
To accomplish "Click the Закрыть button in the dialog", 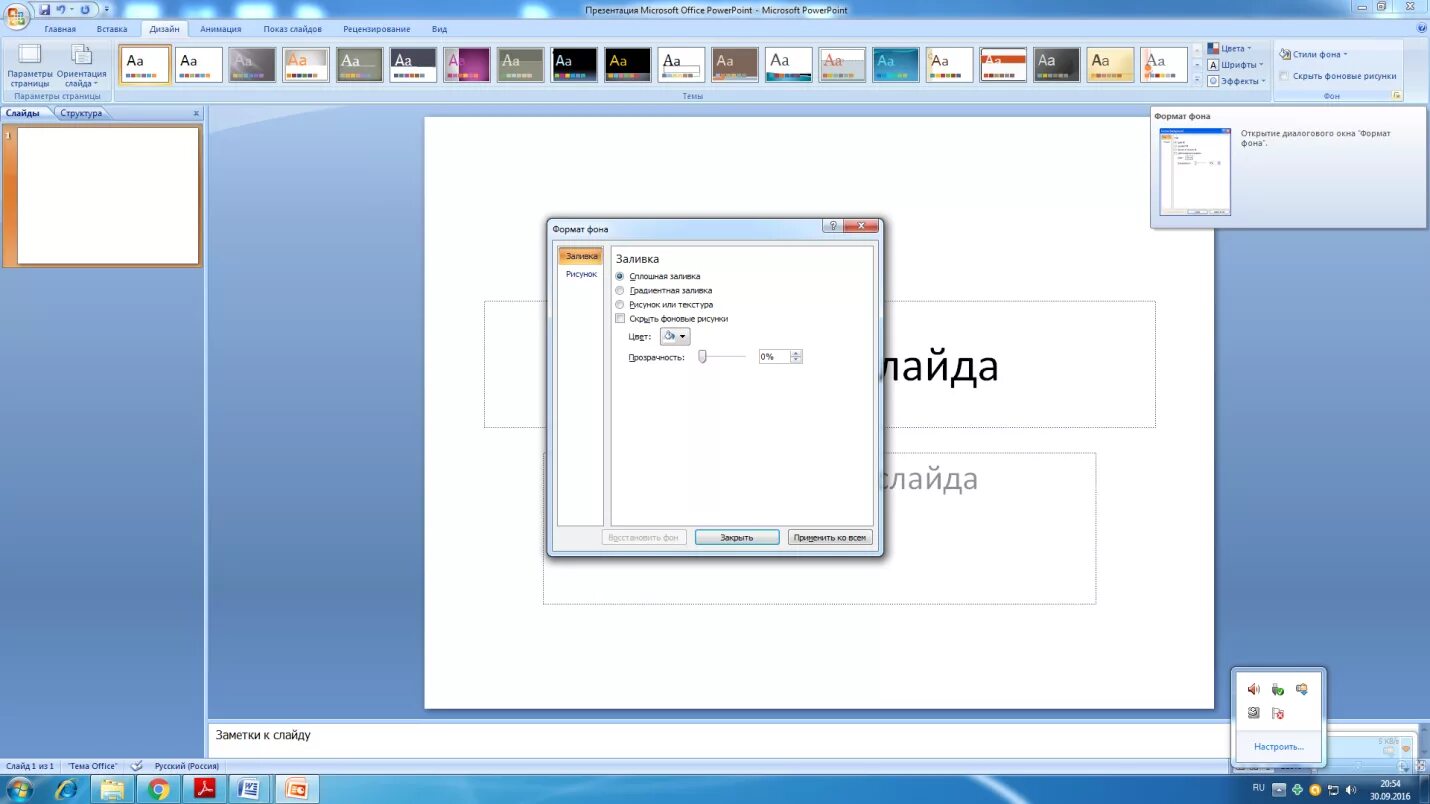I will tap(737, 537).
